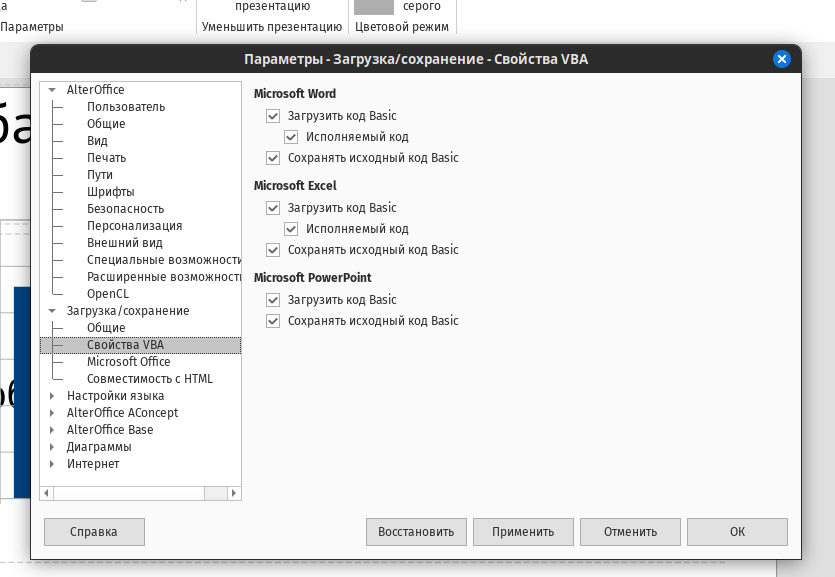Select Пользователь in the options tree
Screen dimensions: 835x577
point(126,107)
